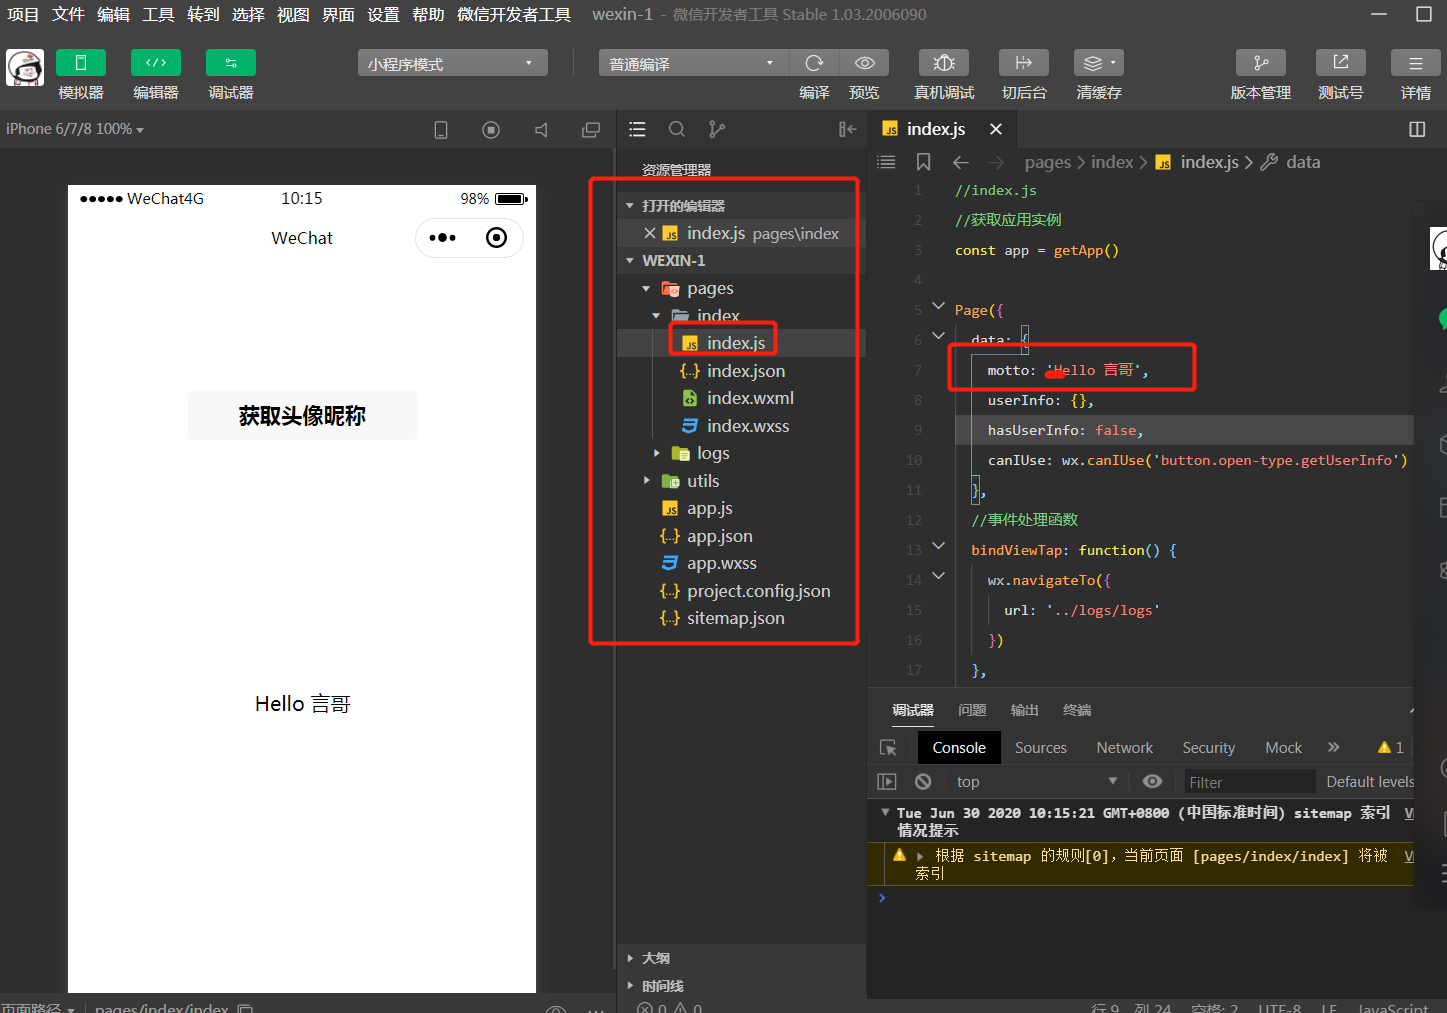
Task: Open the source control branch icon
Action: tap(717, 129)
